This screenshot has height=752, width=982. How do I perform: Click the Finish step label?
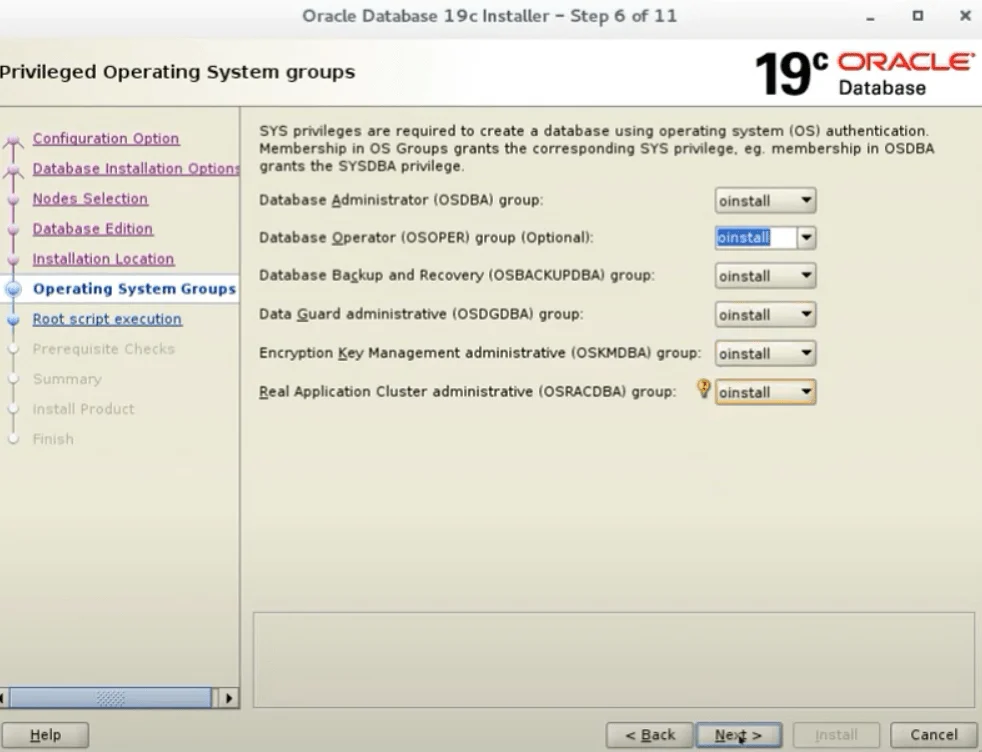tap(53, 439)
